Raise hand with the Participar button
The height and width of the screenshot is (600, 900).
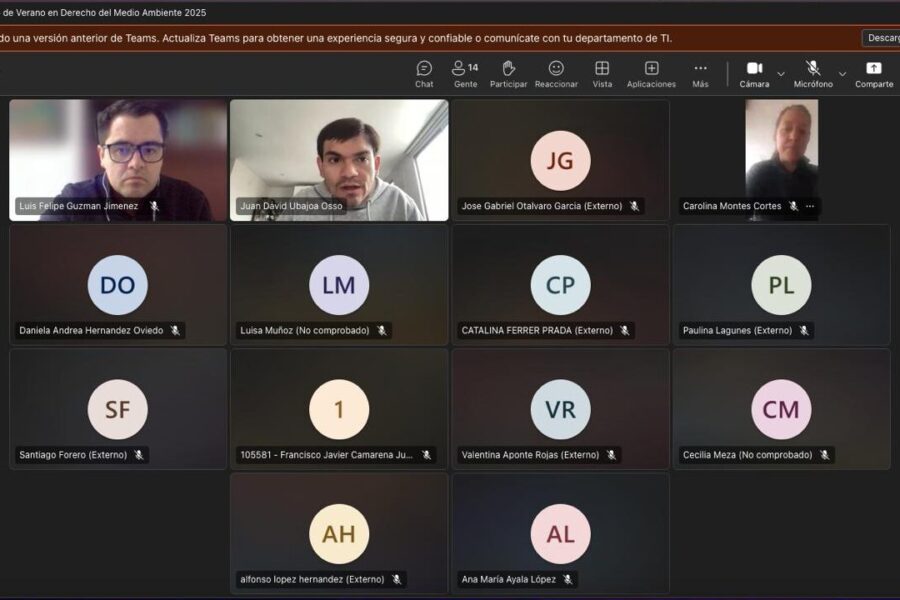click(508, 73)
